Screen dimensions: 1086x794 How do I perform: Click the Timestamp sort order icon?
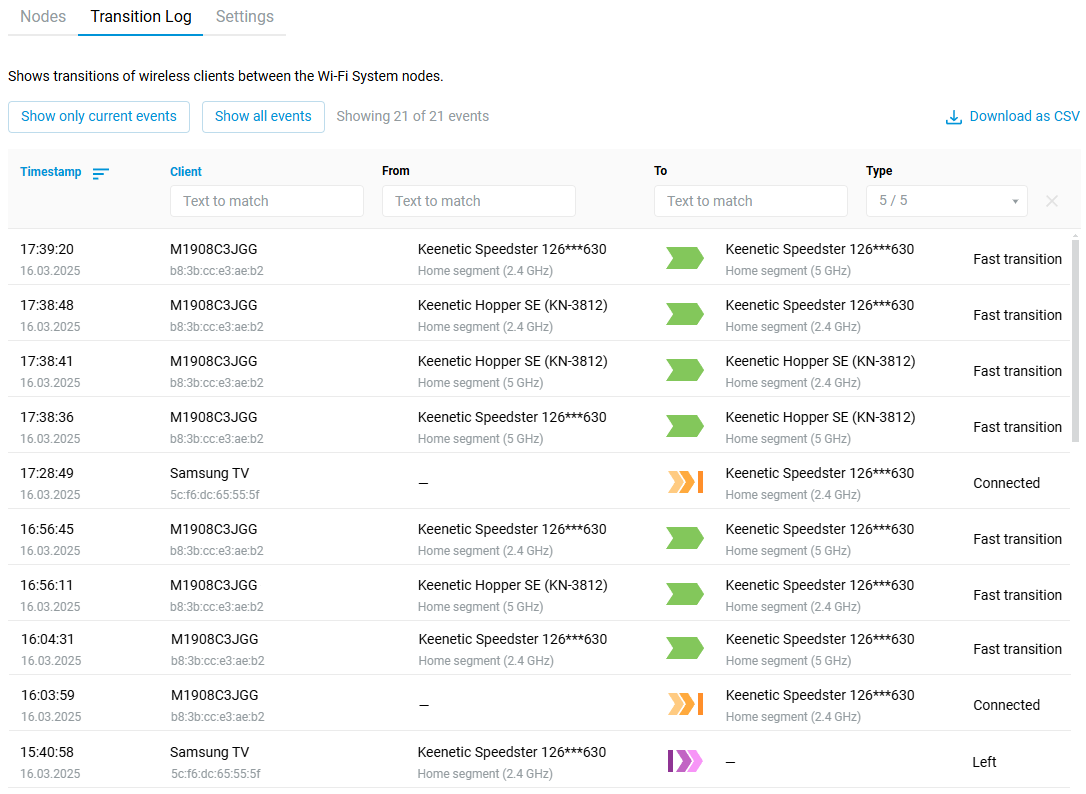pos(100,173)
